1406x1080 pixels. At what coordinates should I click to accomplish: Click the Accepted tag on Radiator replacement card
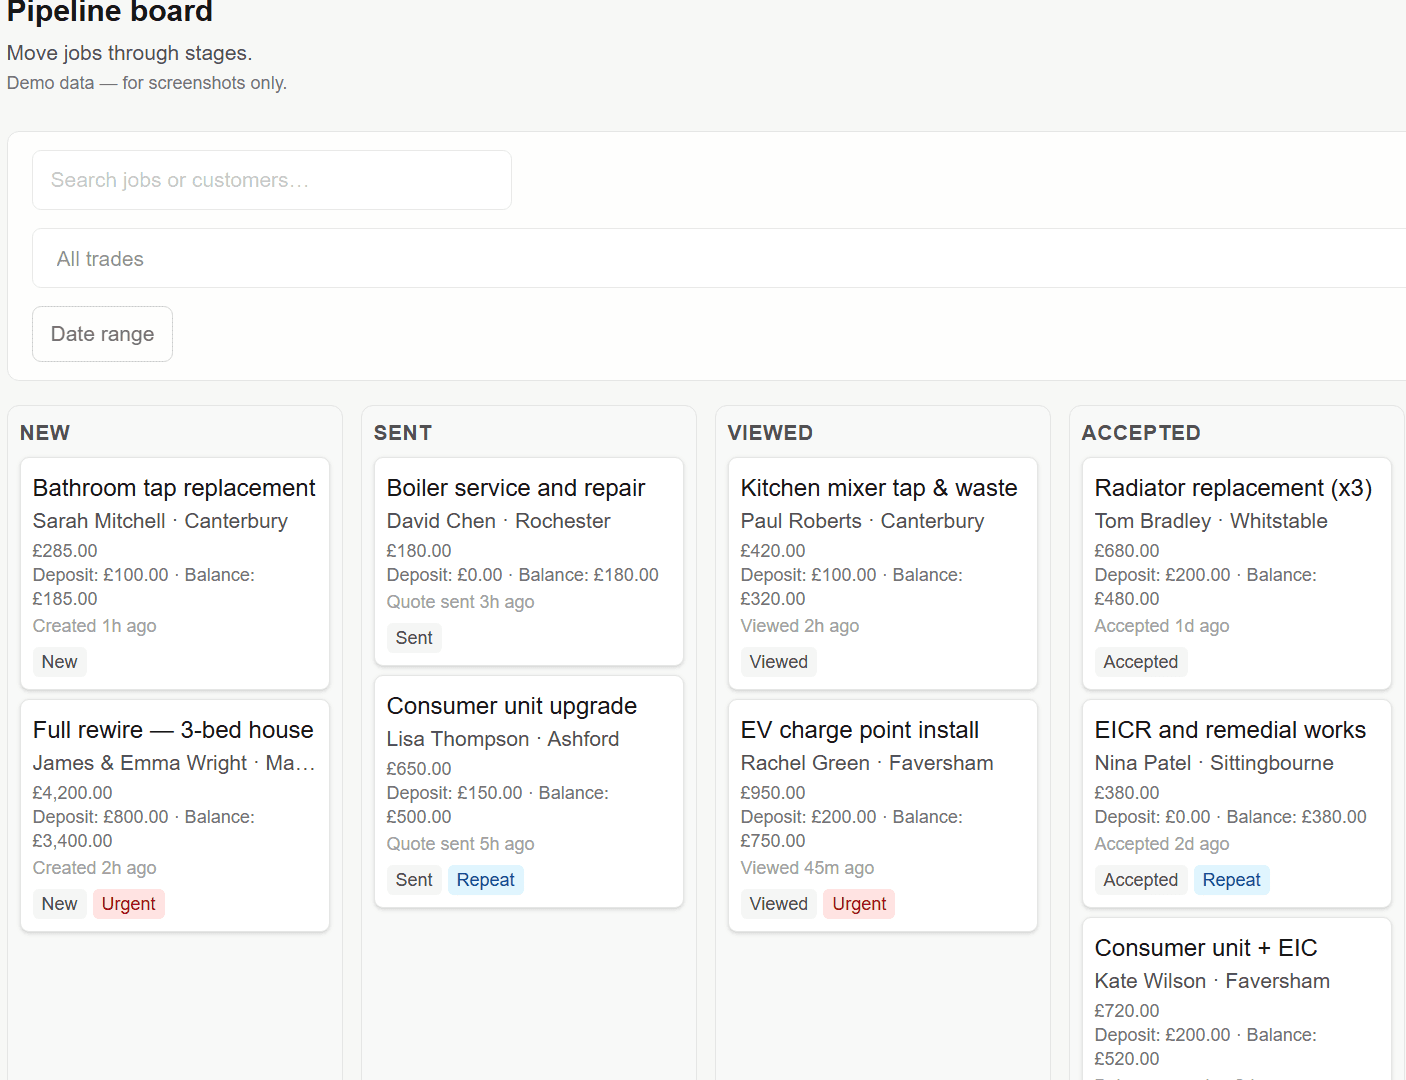tap(1140, 662)
